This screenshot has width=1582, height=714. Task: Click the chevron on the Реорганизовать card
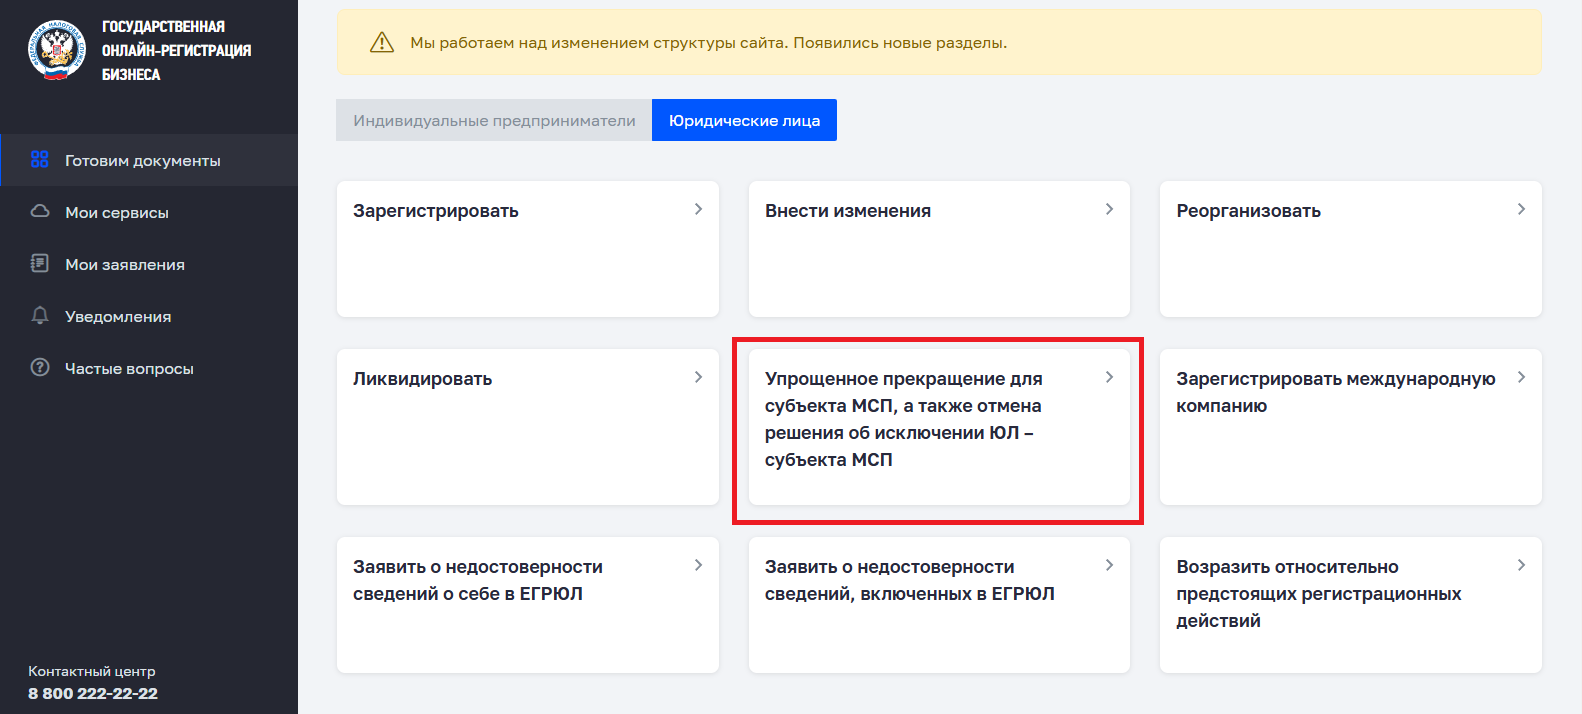point(1521,209)
